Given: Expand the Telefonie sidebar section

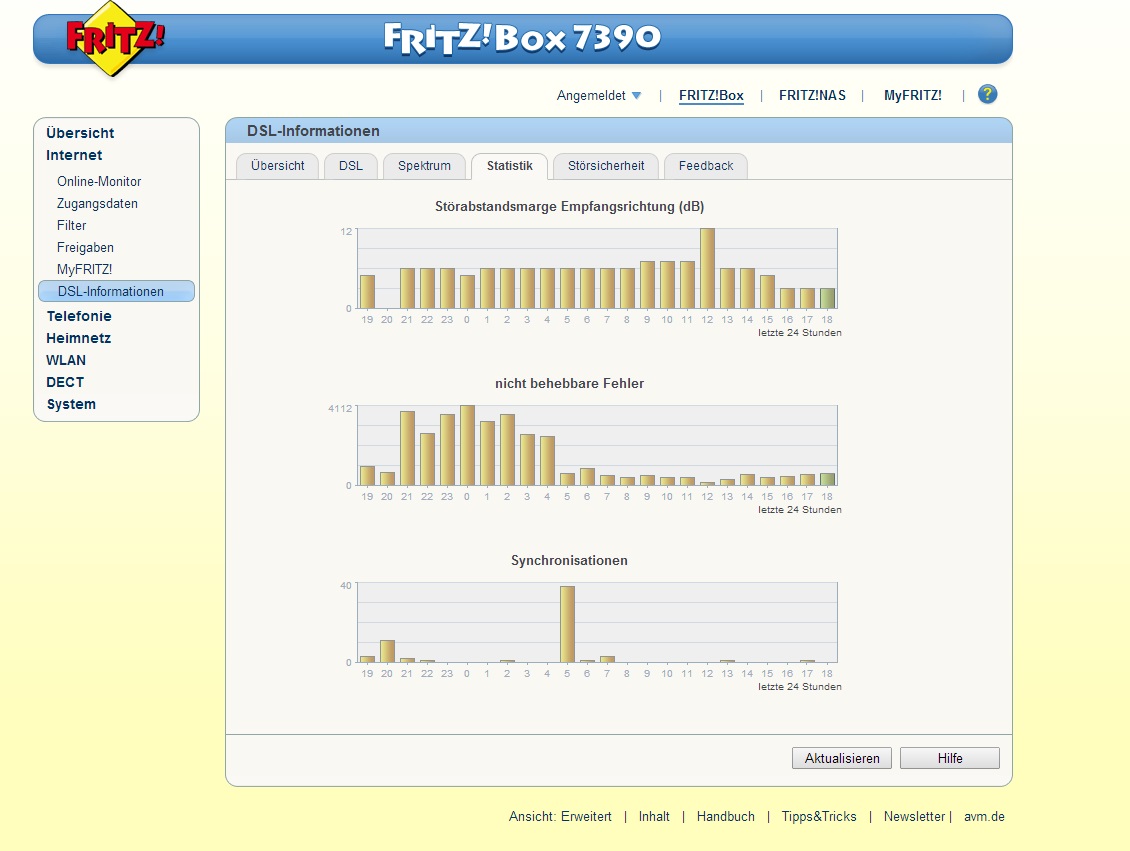Looking at the screenshot, I should (x=79, y=316).
